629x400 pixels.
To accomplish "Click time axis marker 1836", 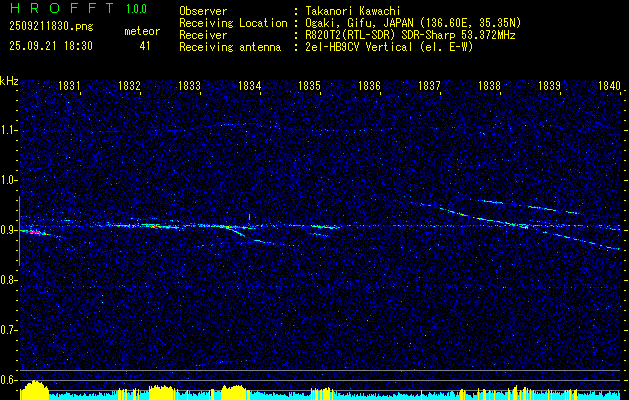I will pyautogui.click(x=369, y=86).
